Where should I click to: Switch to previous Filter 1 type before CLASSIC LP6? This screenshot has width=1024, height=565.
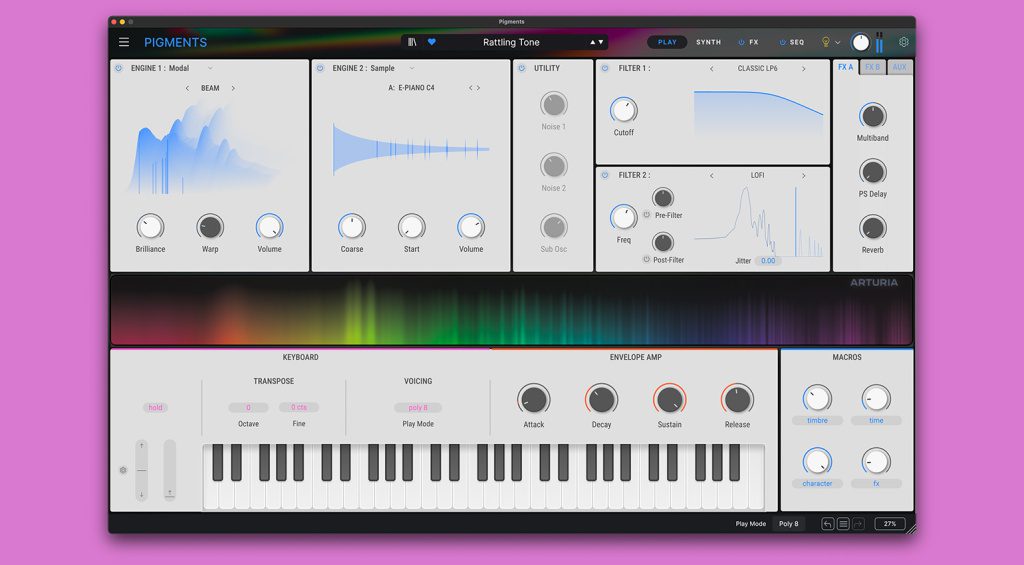[x=712, y=69]
